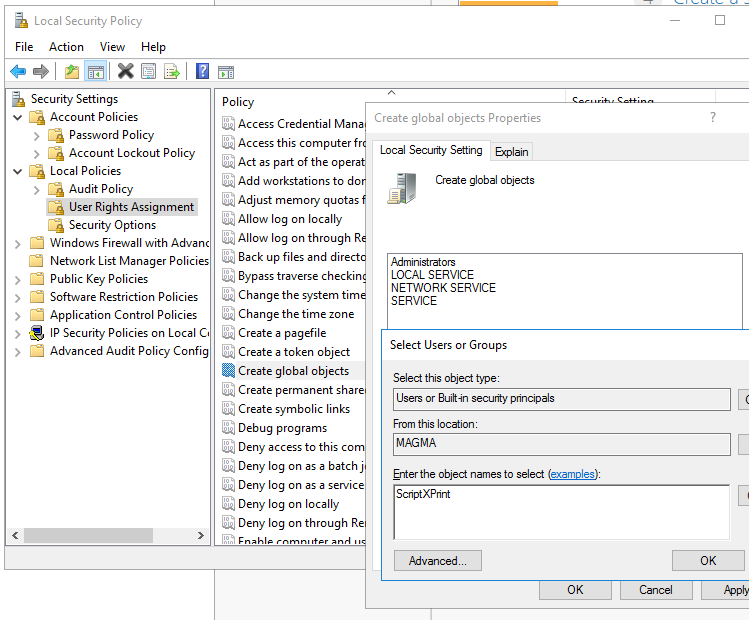The width and height of the screenshot is (749, 620).
Task: Open the Action menu
Action: [x=66, y=47]
